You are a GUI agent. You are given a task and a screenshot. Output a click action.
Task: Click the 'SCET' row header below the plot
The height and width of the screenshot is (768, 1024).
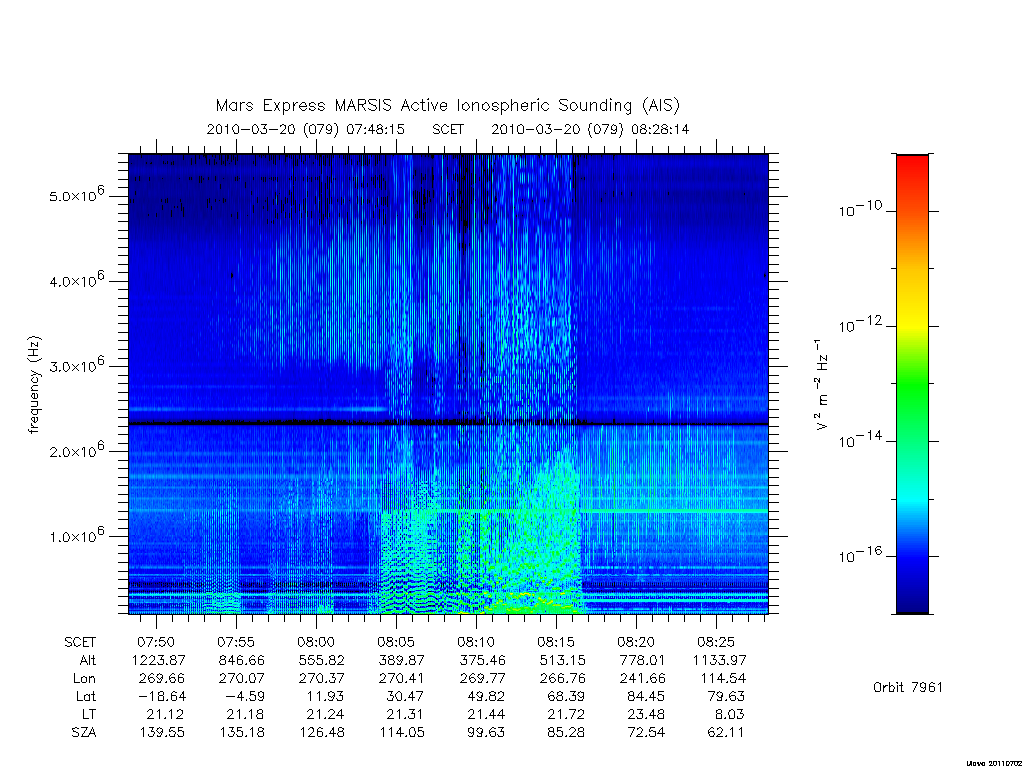(x=80, y=642)
